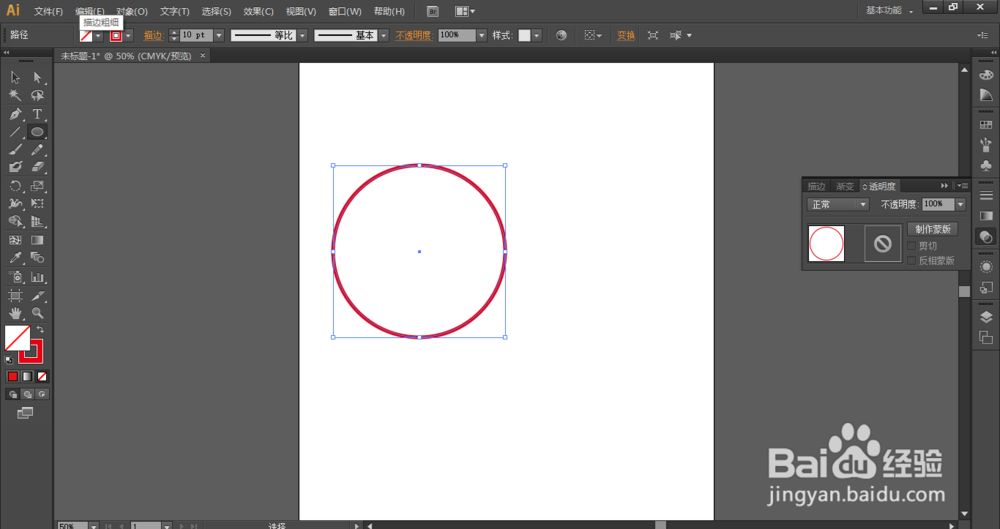Screen dimensions: 1000x529
Task: Select the Artboard tool
Action: pyautogui.click(x=15, y=295)
